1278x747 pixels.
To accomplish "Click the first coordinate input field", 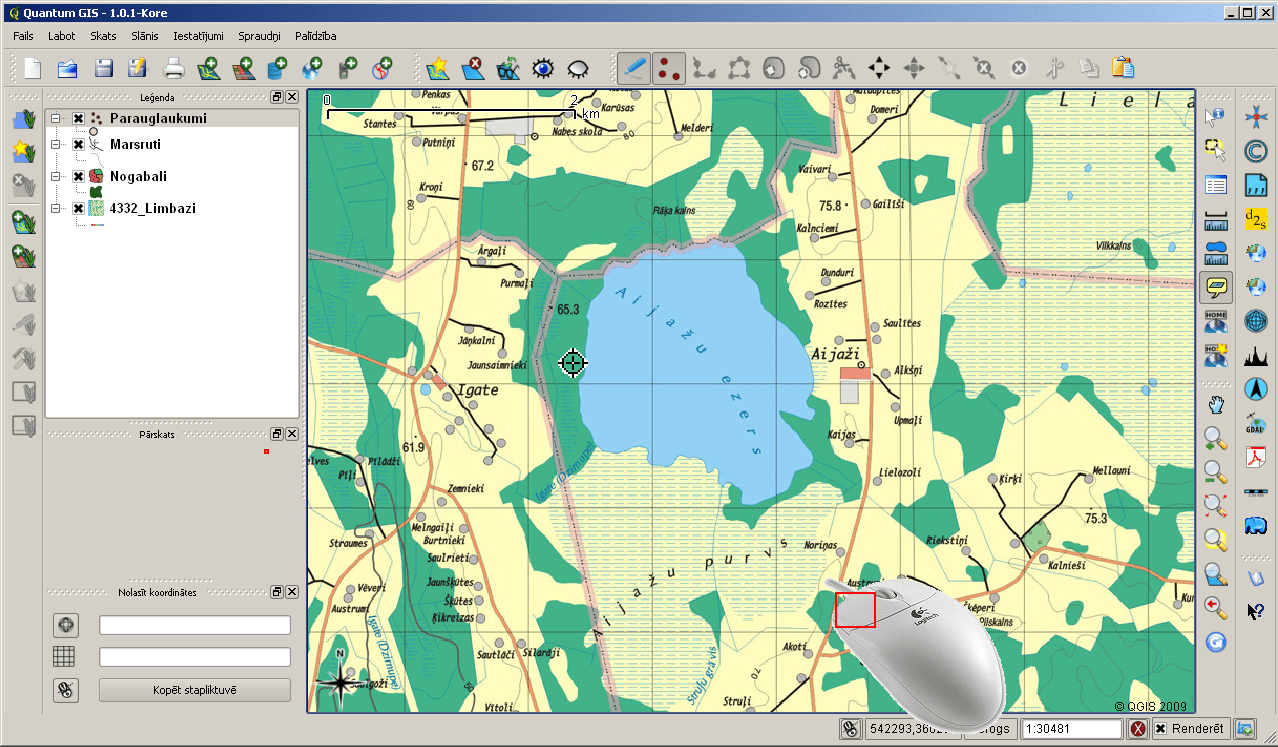I will tap(195, 625).
